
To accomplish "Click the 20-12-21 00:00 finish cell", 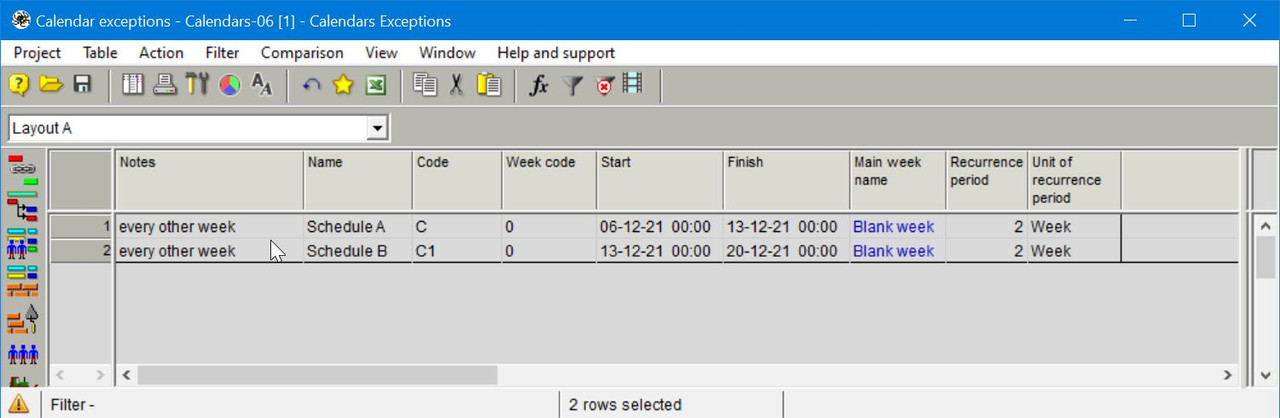I will pos(787,251).
